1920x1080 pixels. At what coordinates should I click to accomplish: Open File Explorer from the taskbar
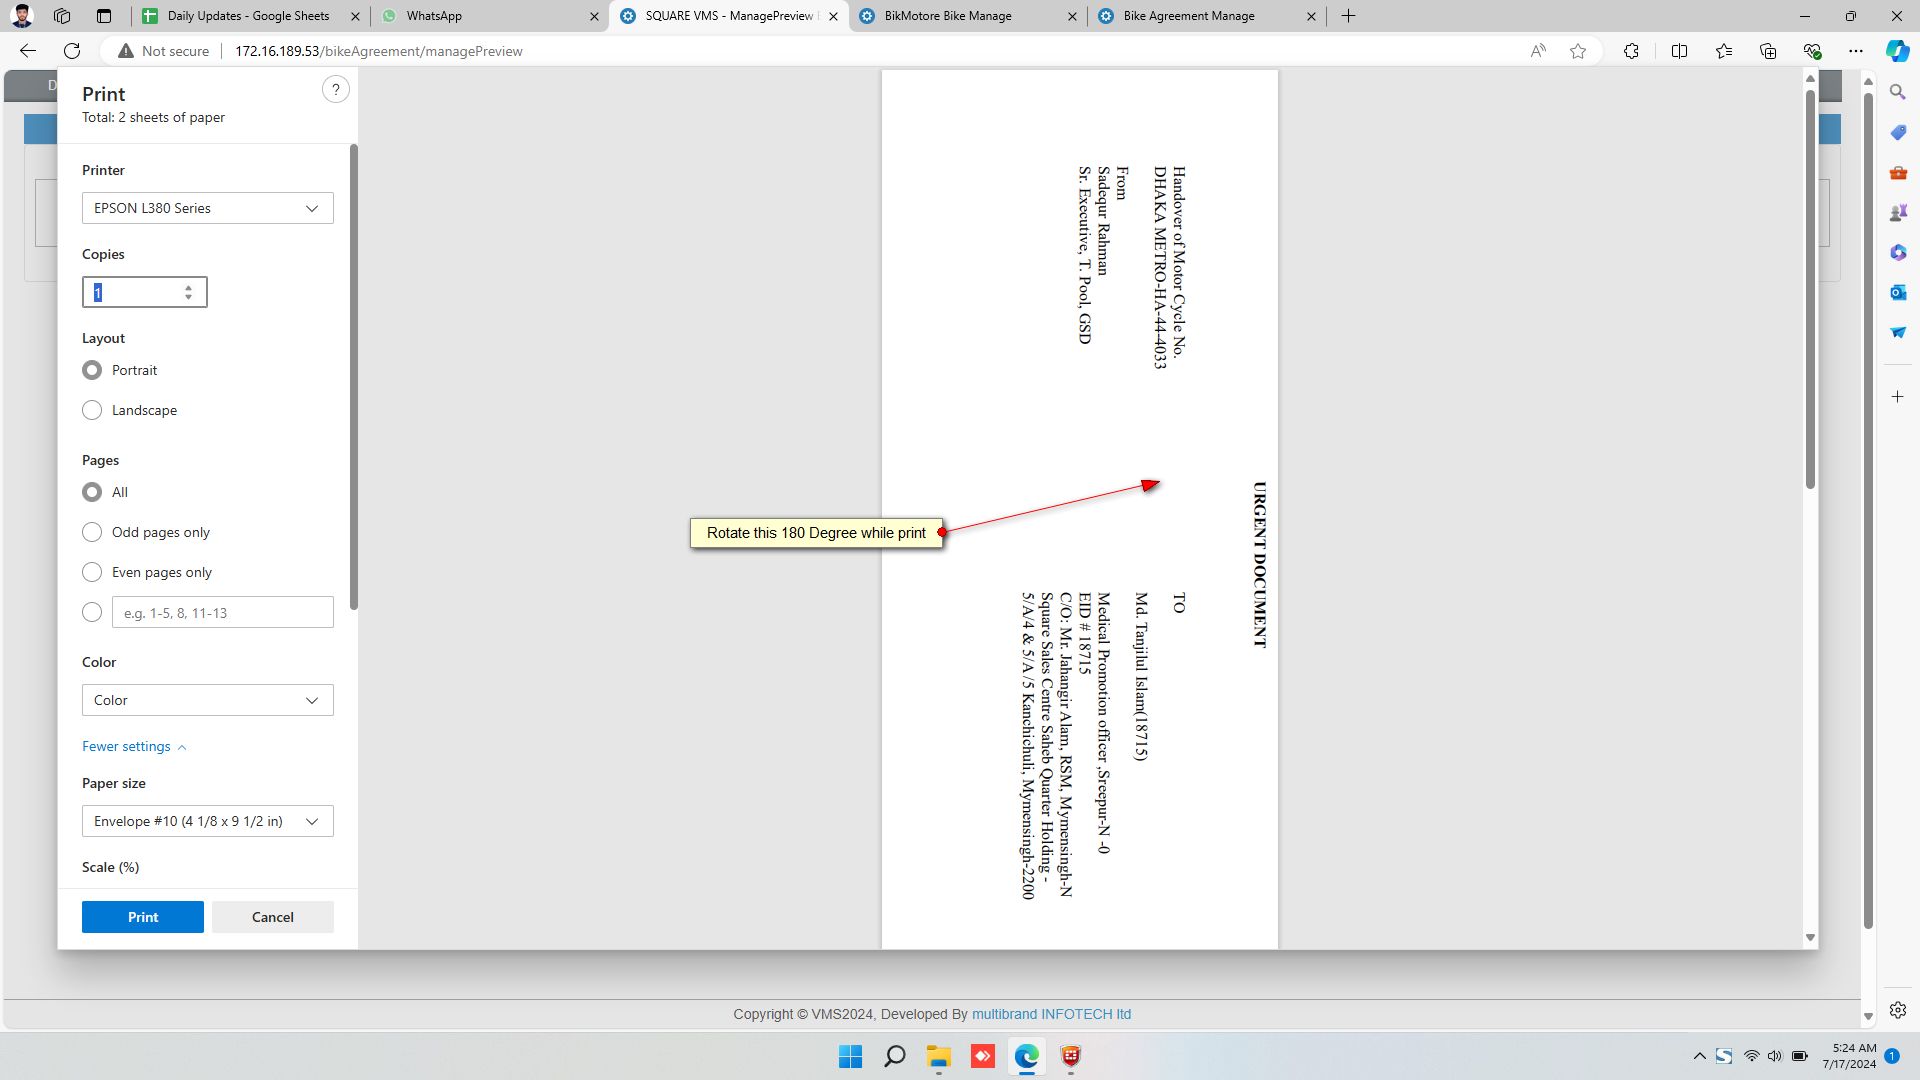click(938, 1056)
